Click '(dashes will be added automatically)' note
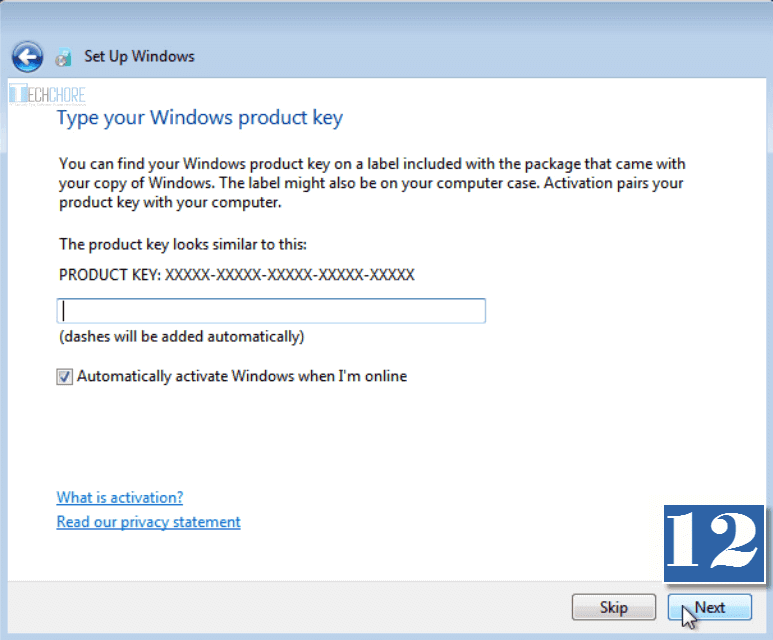 coord(181,337)
